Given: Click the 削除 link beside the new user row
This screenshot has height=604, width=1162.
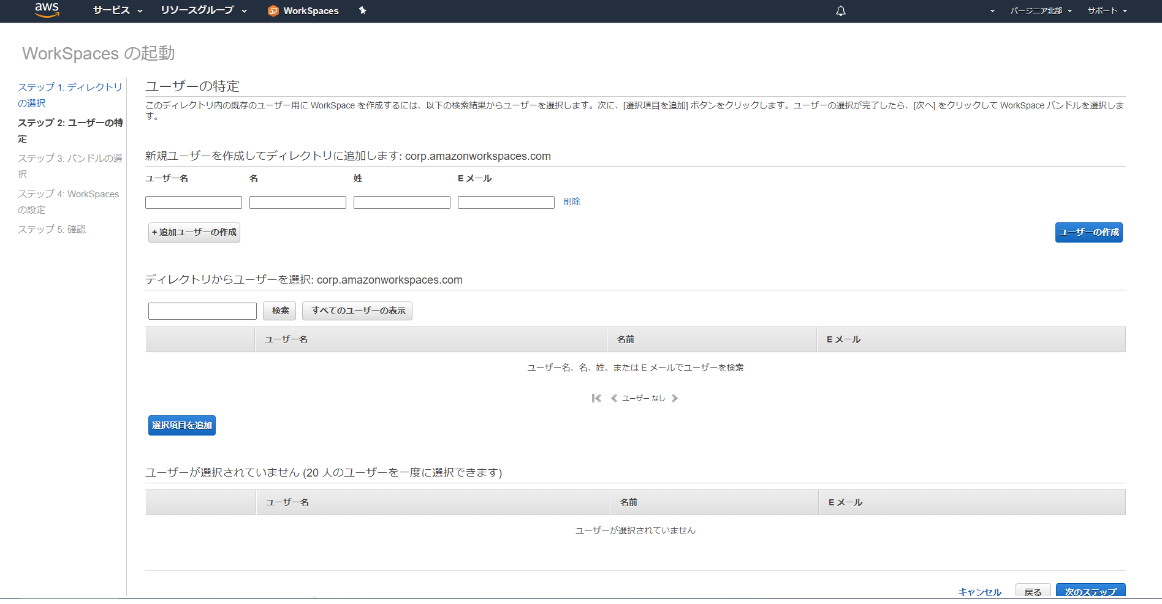Looking at the screenshot, I should click(571, 202).
